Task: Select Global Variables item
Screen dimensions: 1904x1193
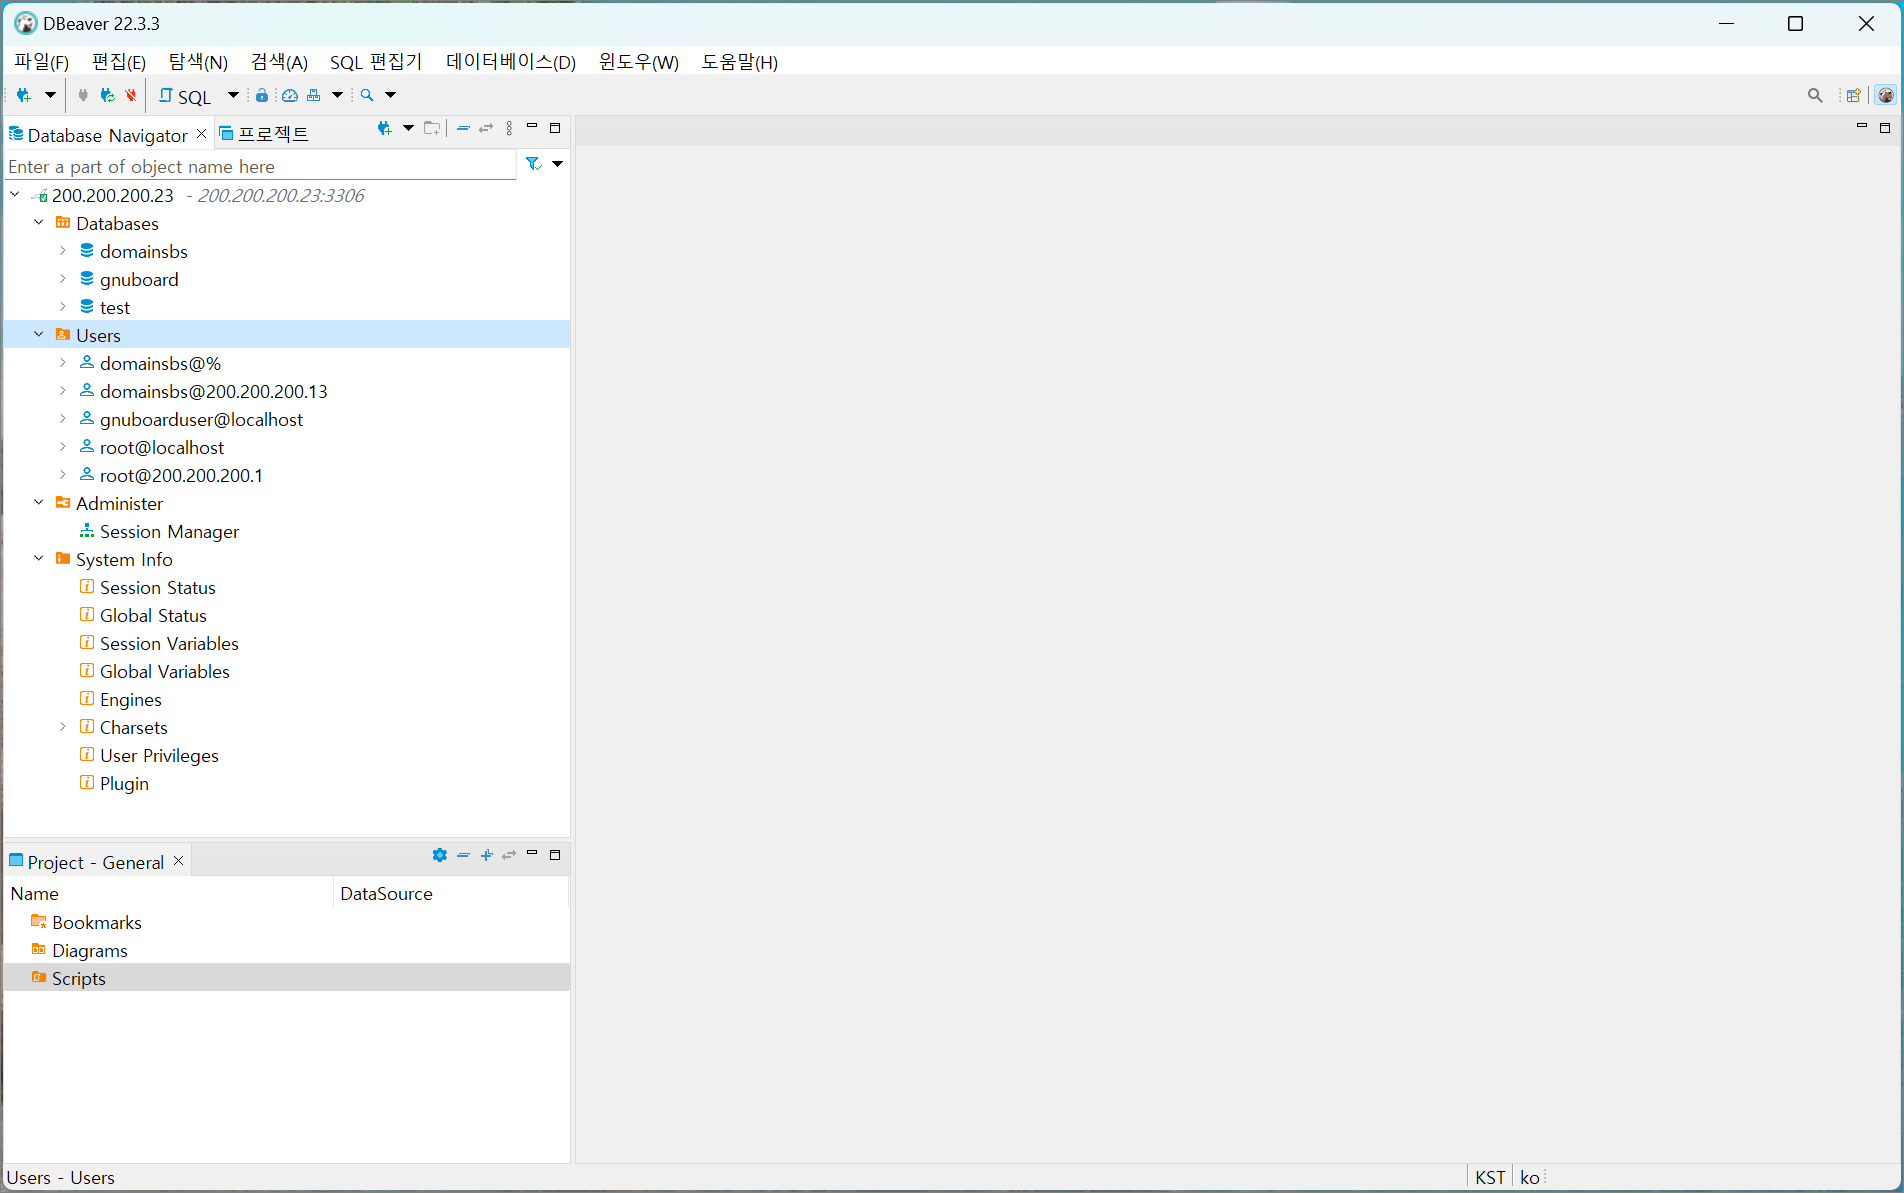Action: click(x=164, y=672)
